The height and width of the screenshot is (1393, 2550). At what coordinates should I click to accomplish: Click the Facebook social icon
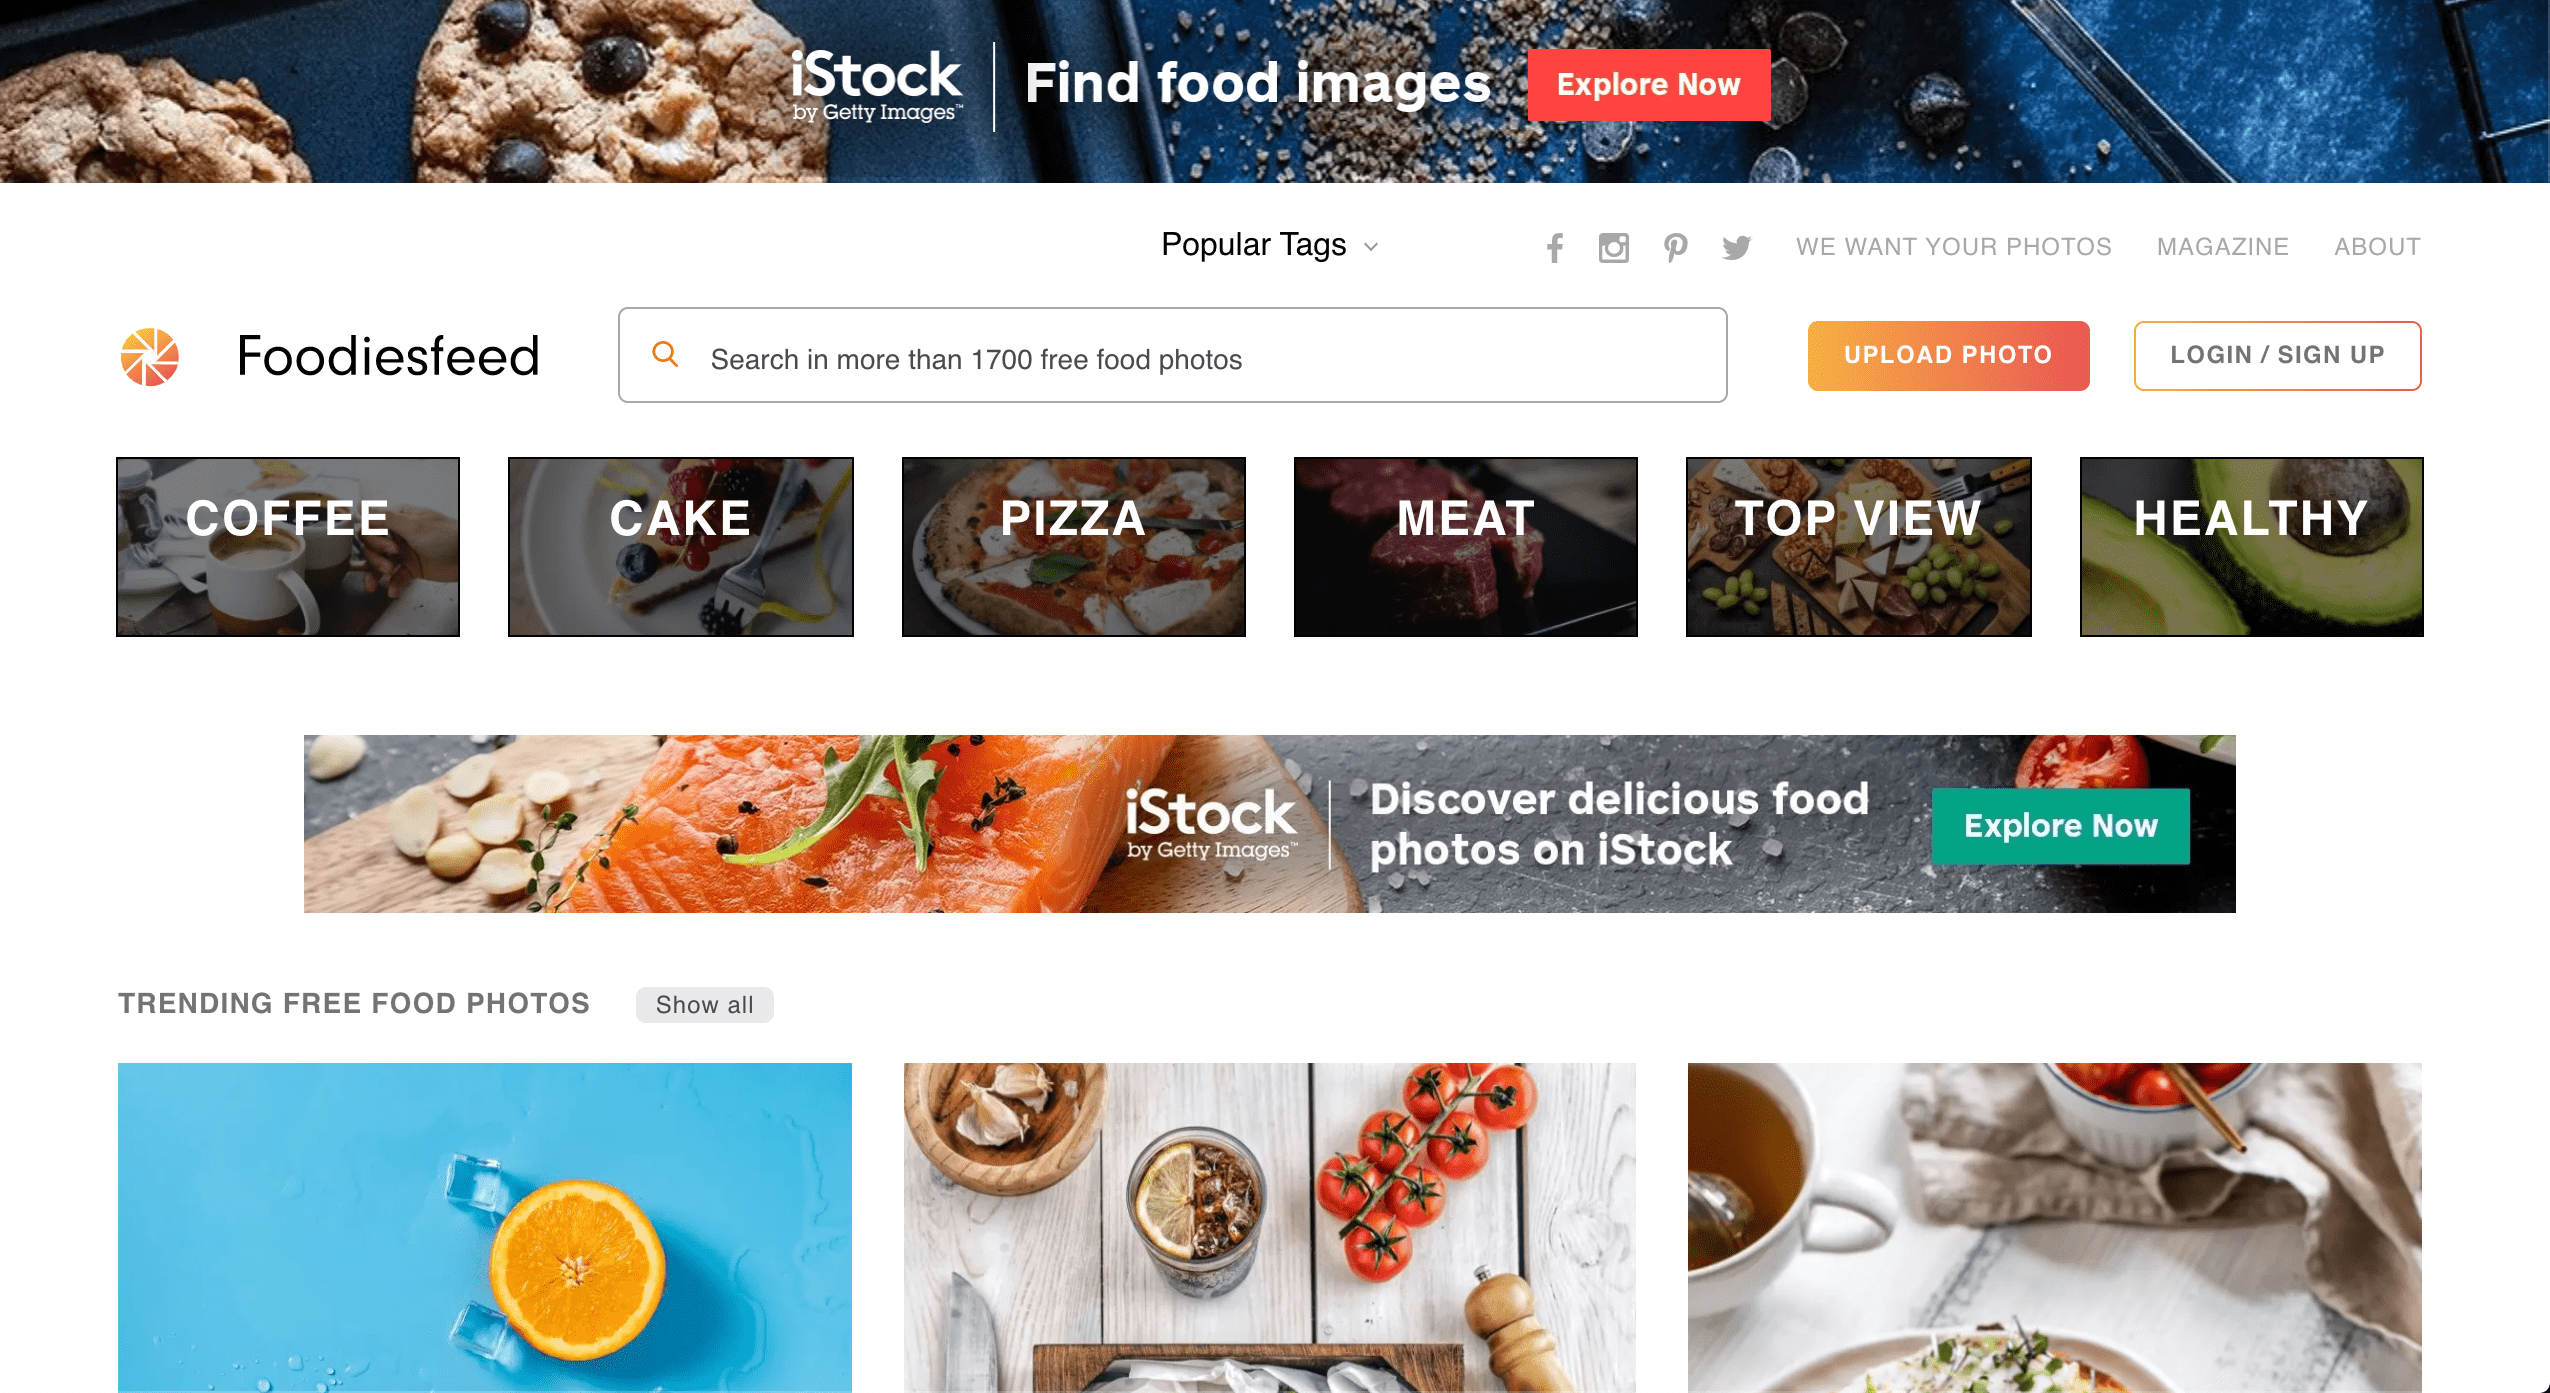(x=1554, y=245)
